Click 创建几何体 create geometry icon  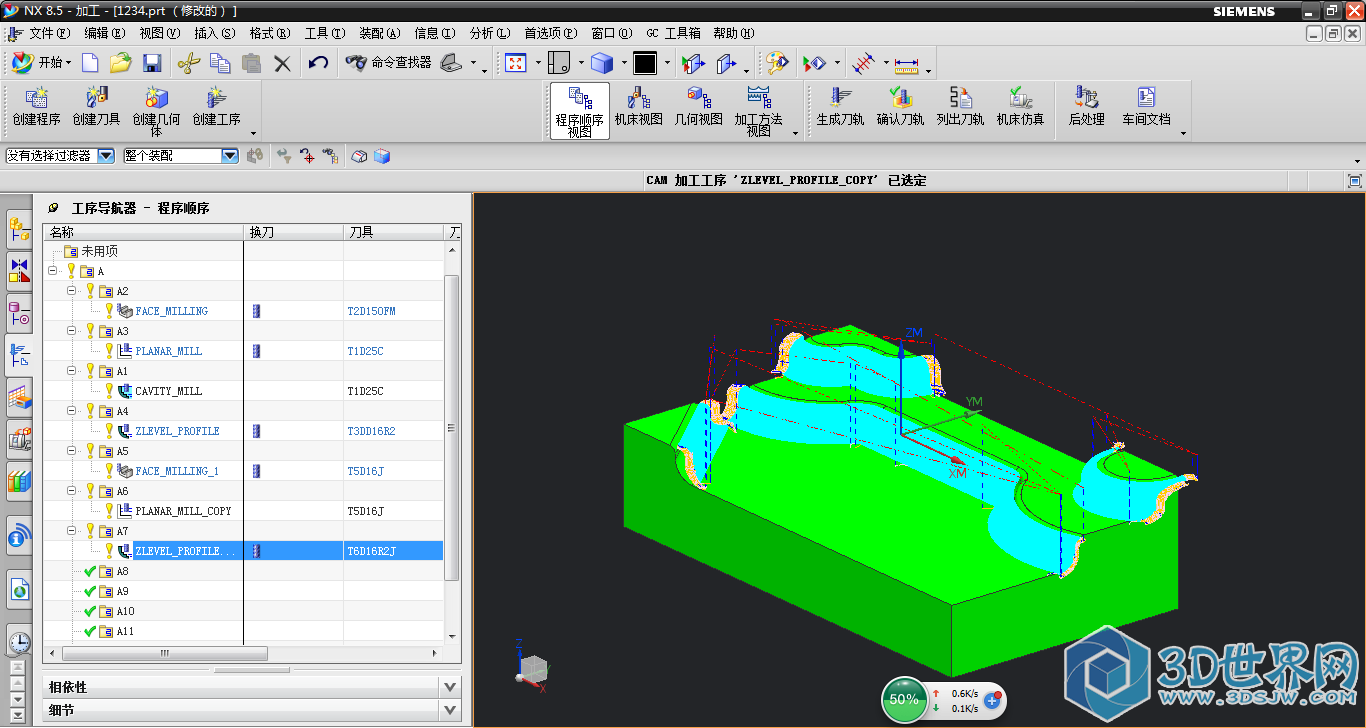157,110
